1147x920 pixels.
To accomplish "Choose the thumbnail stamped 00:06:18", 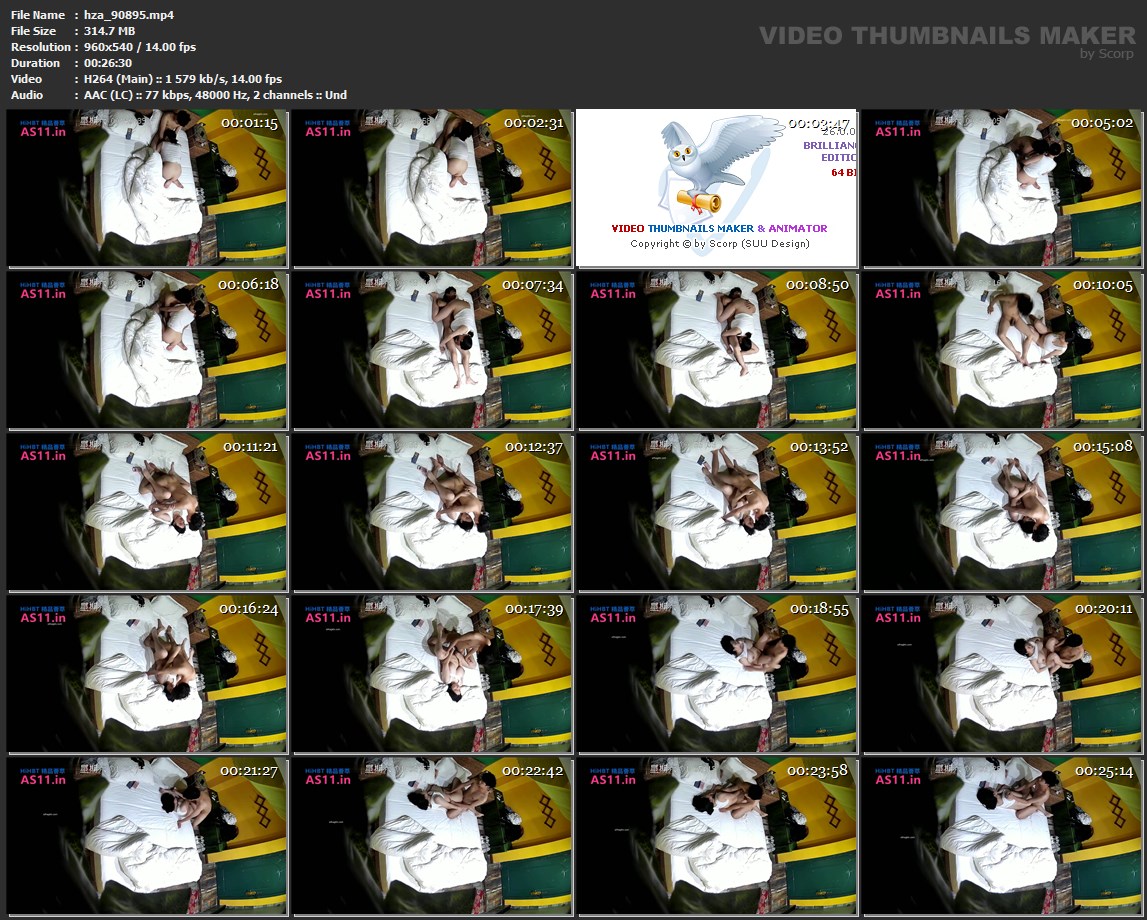I will coord(147,350).
